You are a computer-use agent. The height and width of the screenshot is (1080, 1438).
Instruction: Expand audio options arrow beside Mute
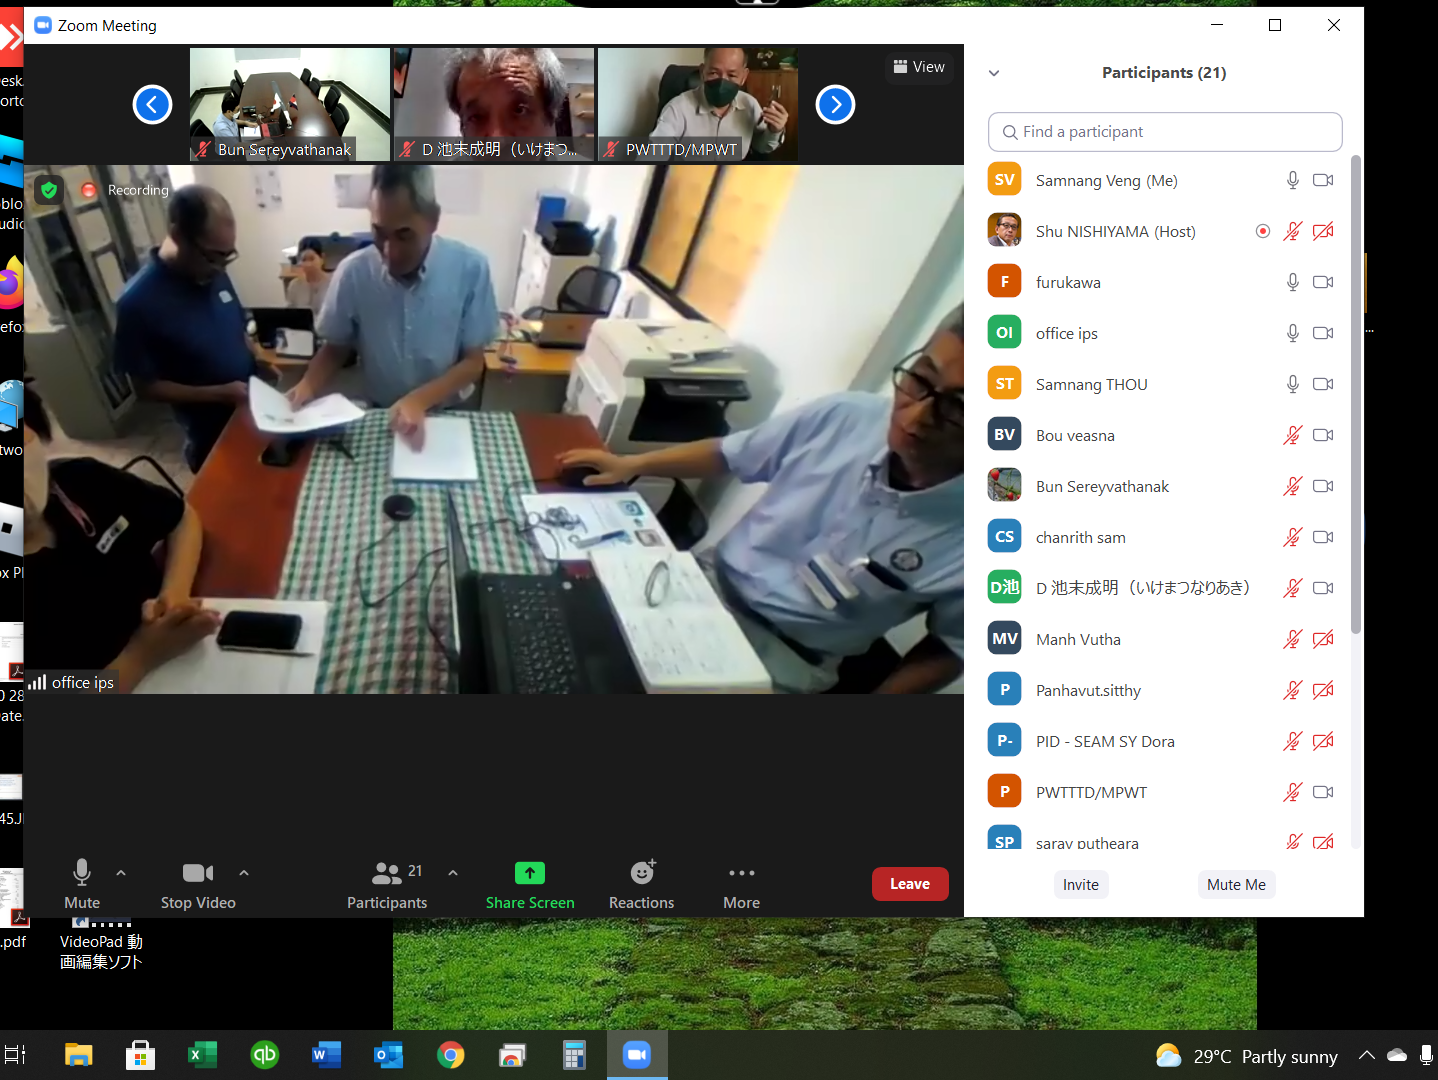pyautogui.click(x=121, y=873)
